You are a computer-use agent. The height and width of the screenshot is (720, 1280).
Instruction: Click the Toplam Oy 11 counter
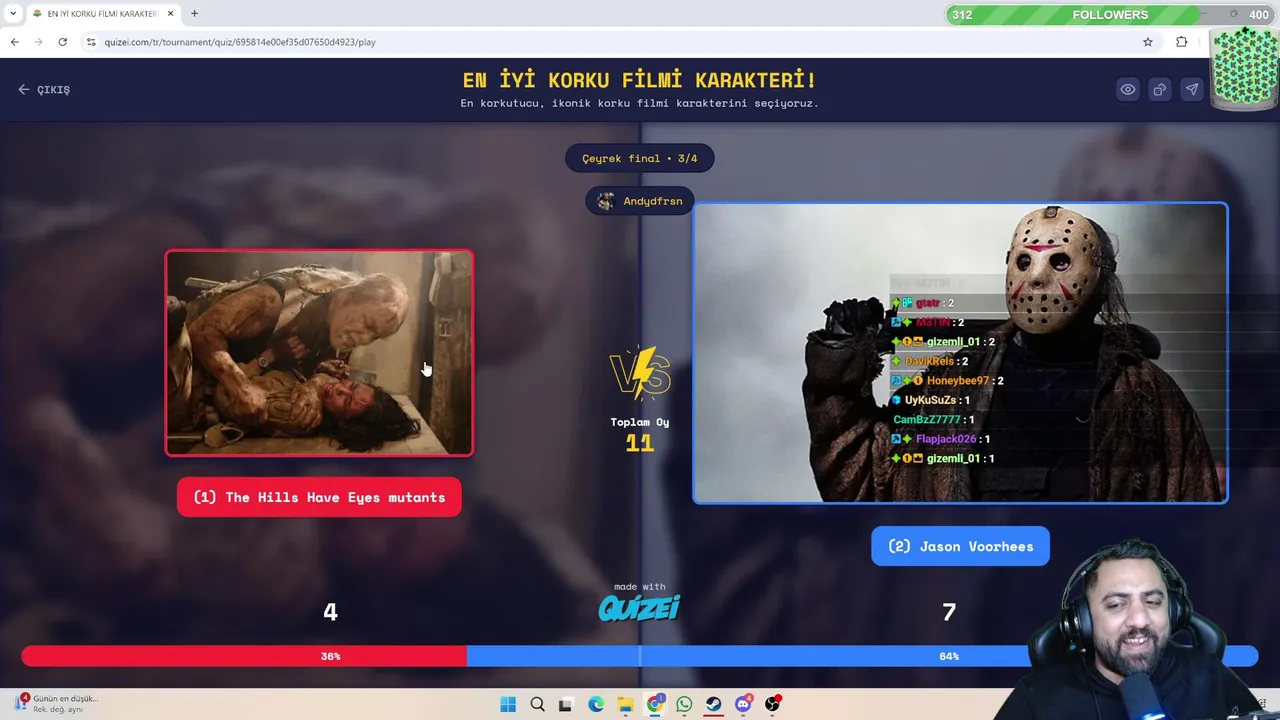(640, 434)
